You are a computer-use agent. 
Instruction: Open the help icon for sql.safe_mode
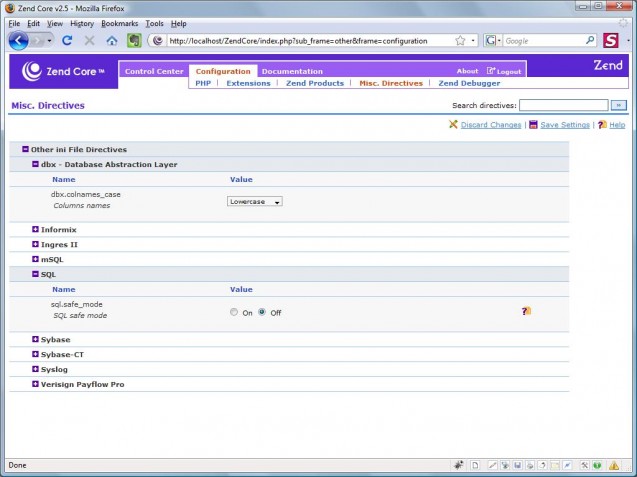(x=526, y=311)
